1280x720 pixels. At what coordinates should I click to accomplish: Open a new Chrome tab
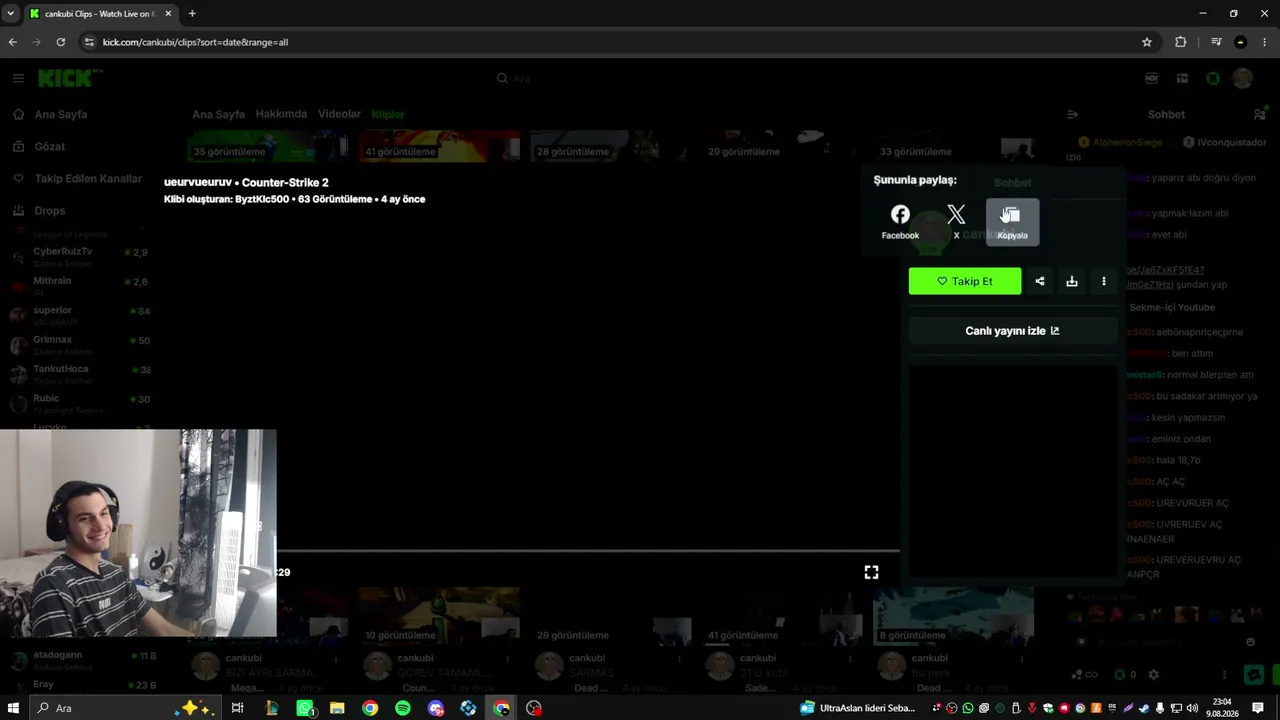point(192,14)
